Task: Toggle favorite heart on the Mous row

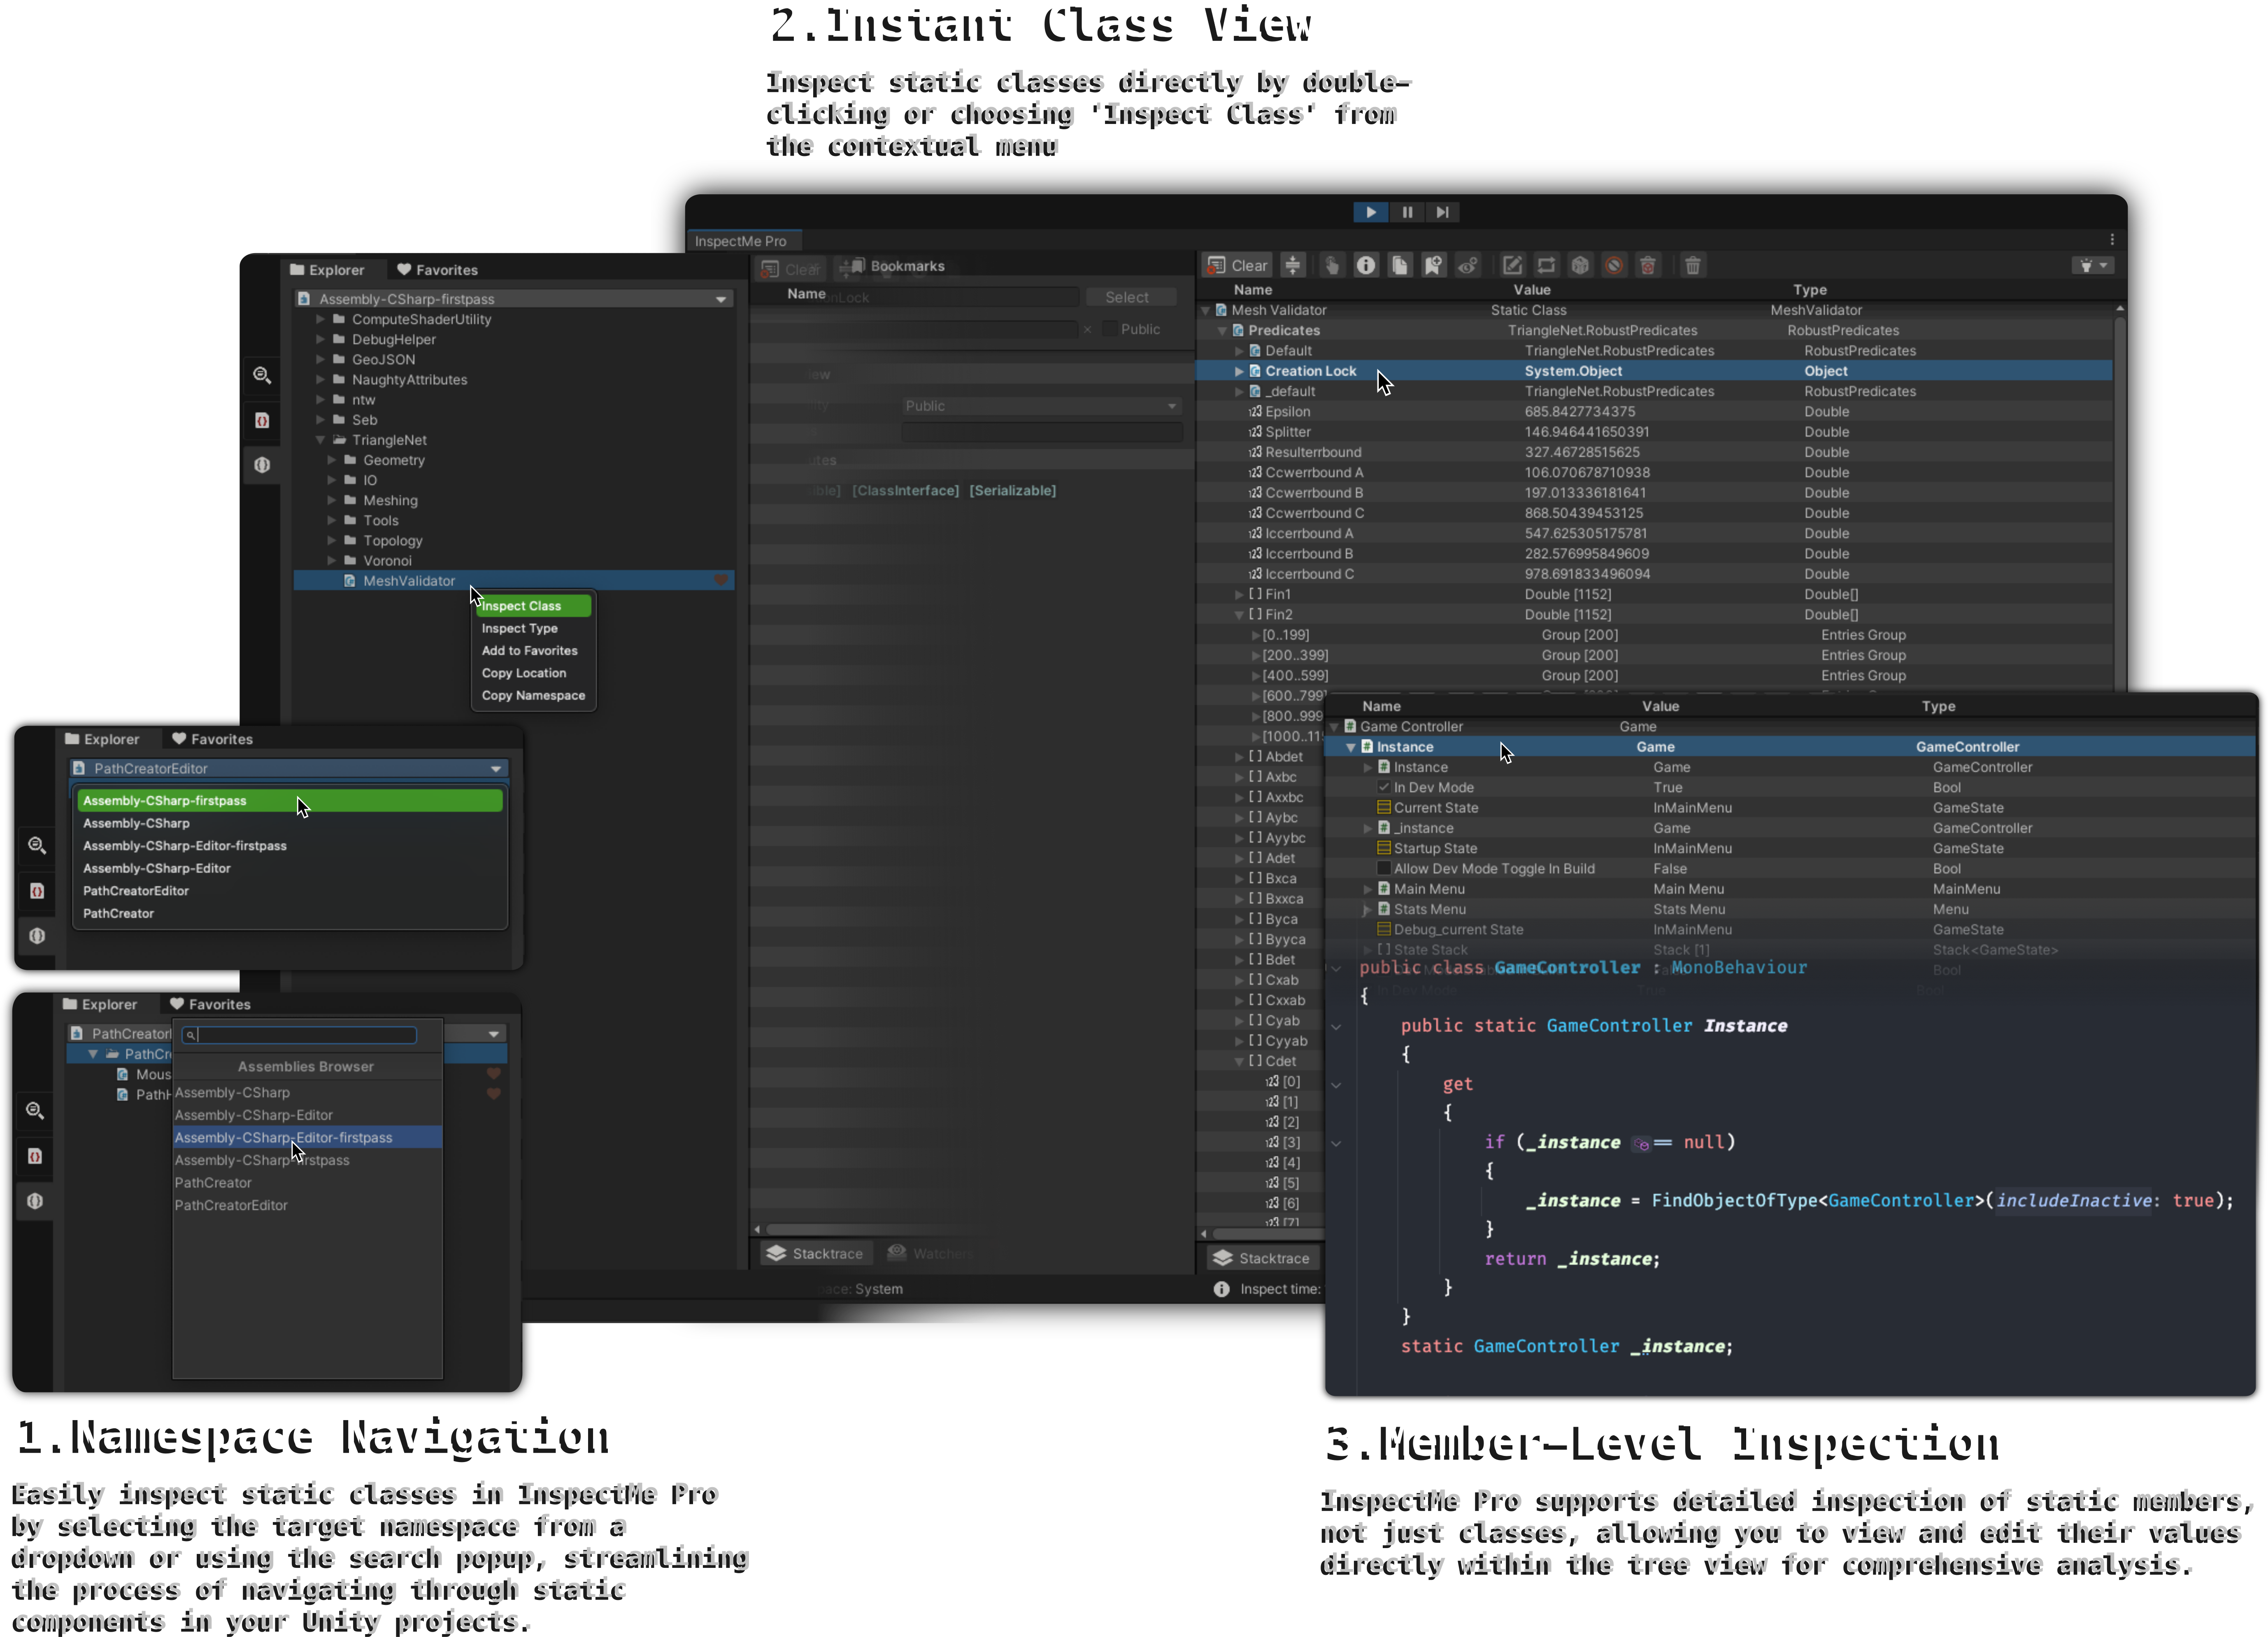Action: point(493,1074)
